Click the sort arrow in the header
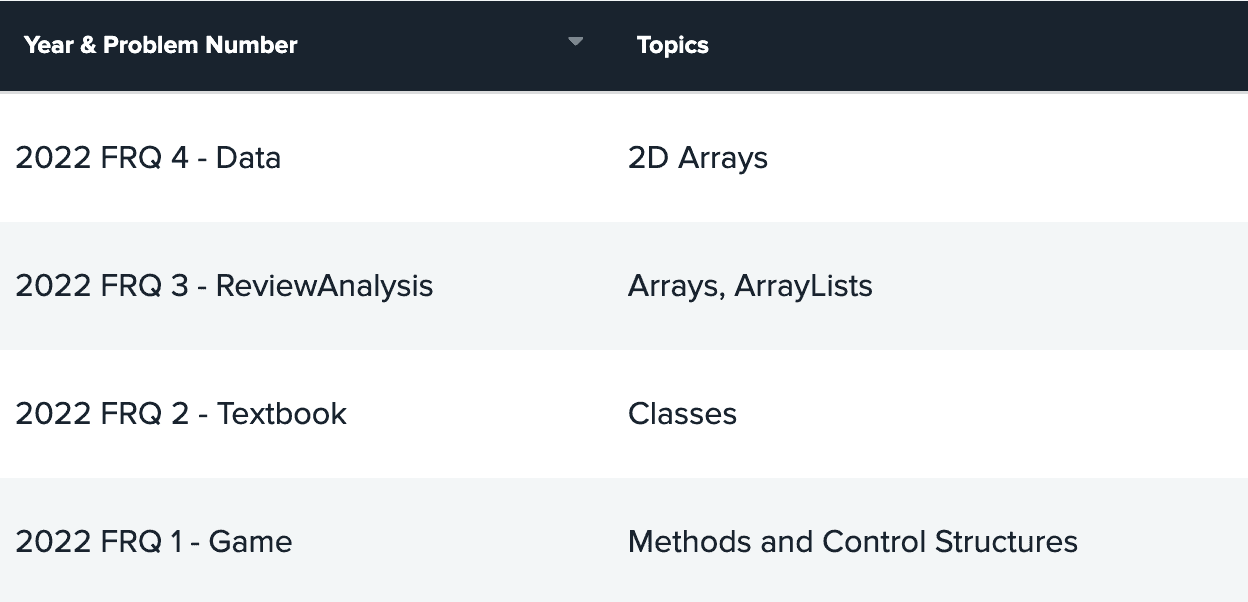The image size is (1248, 602). (x=575, y=42)
